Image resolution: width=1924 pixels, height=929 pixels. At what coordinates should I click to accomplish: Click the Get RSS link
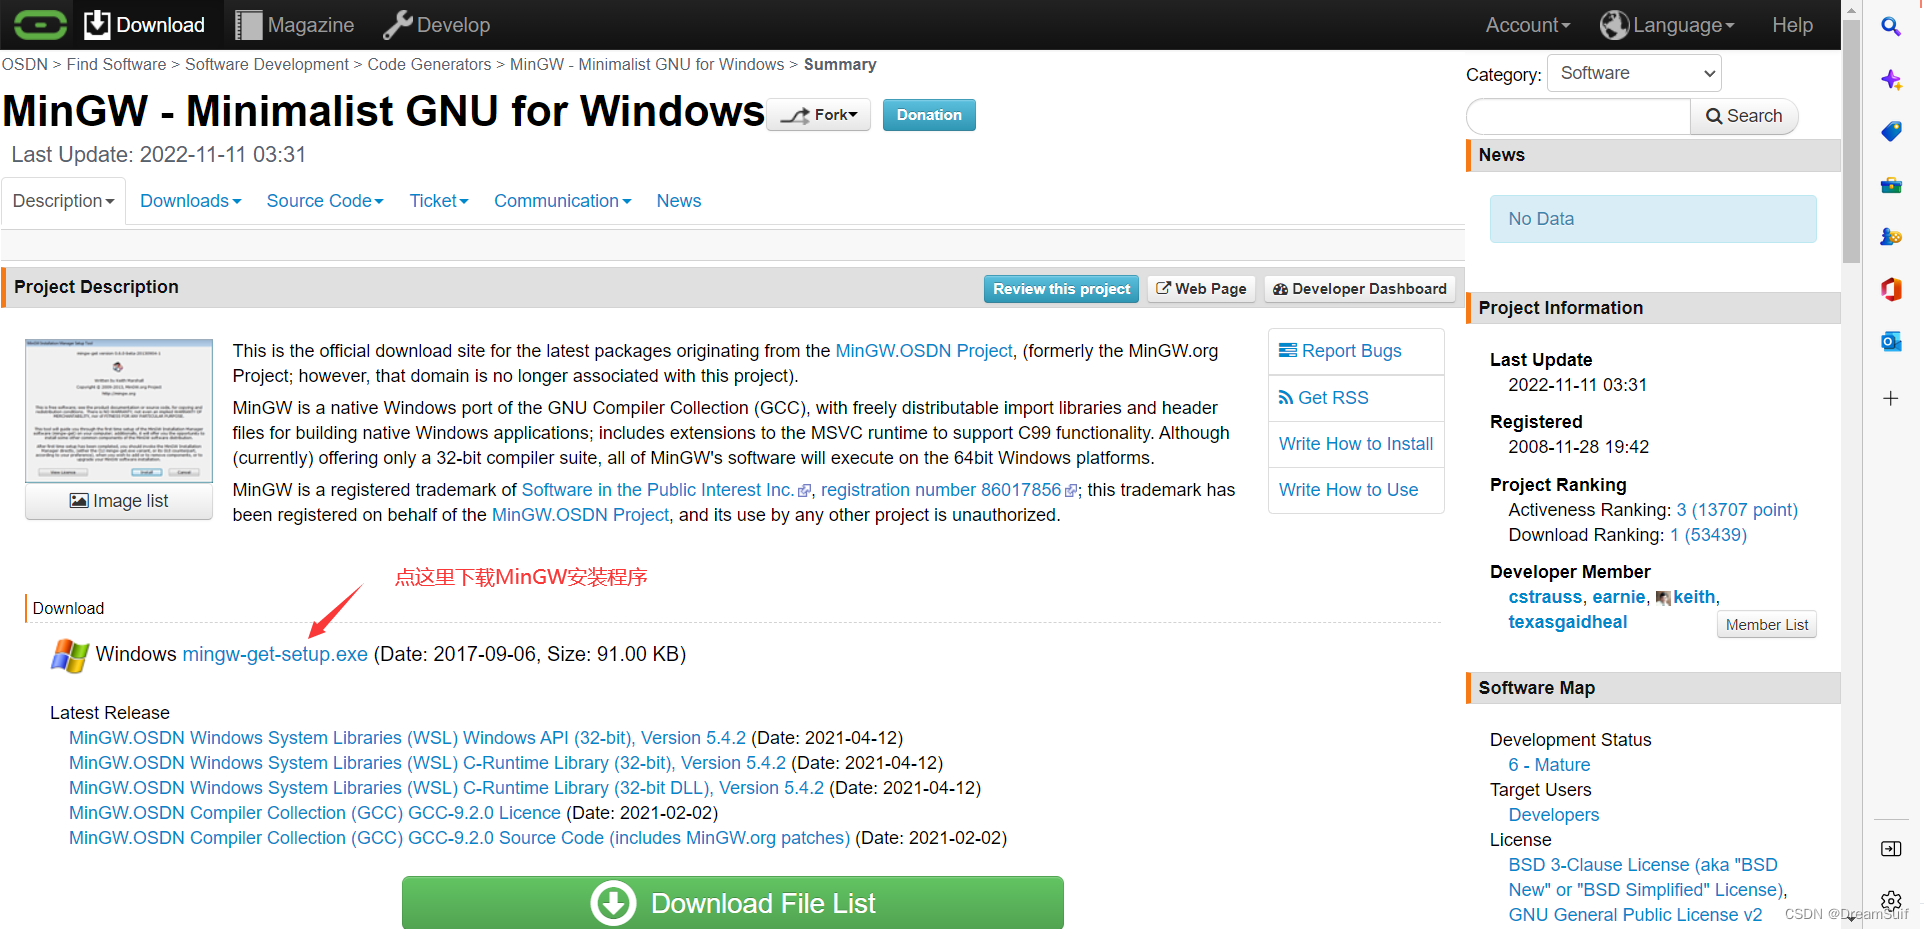point(1323,398)
